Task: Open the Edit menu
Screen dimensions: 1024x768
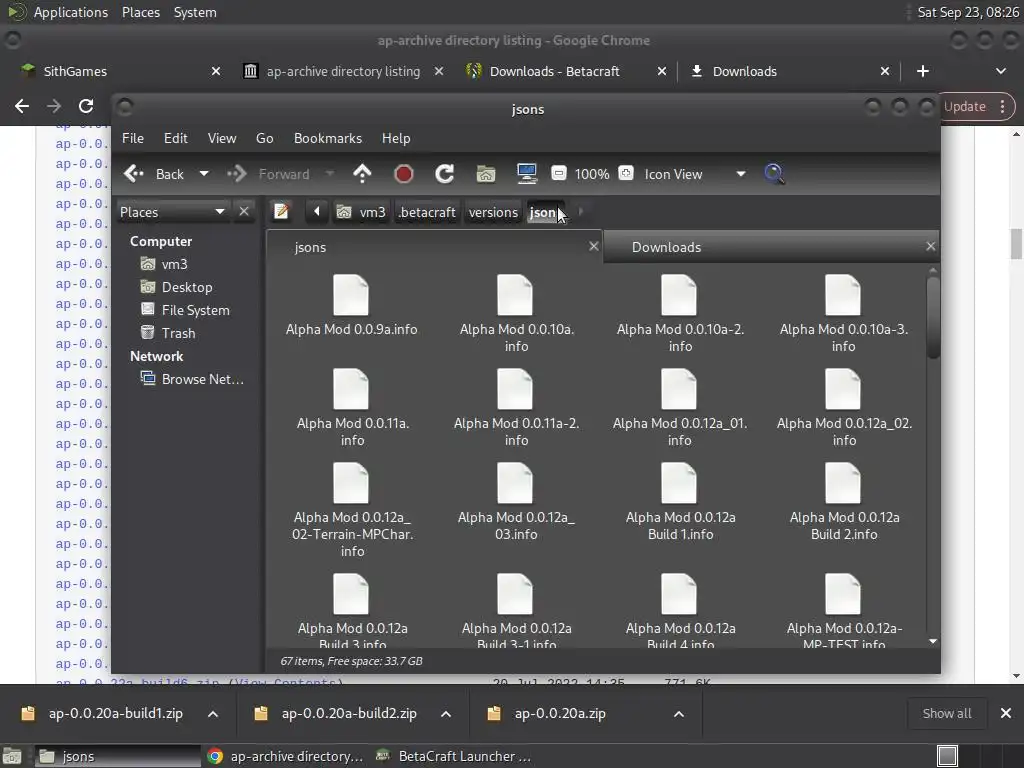Action: [x=175, y=138]
